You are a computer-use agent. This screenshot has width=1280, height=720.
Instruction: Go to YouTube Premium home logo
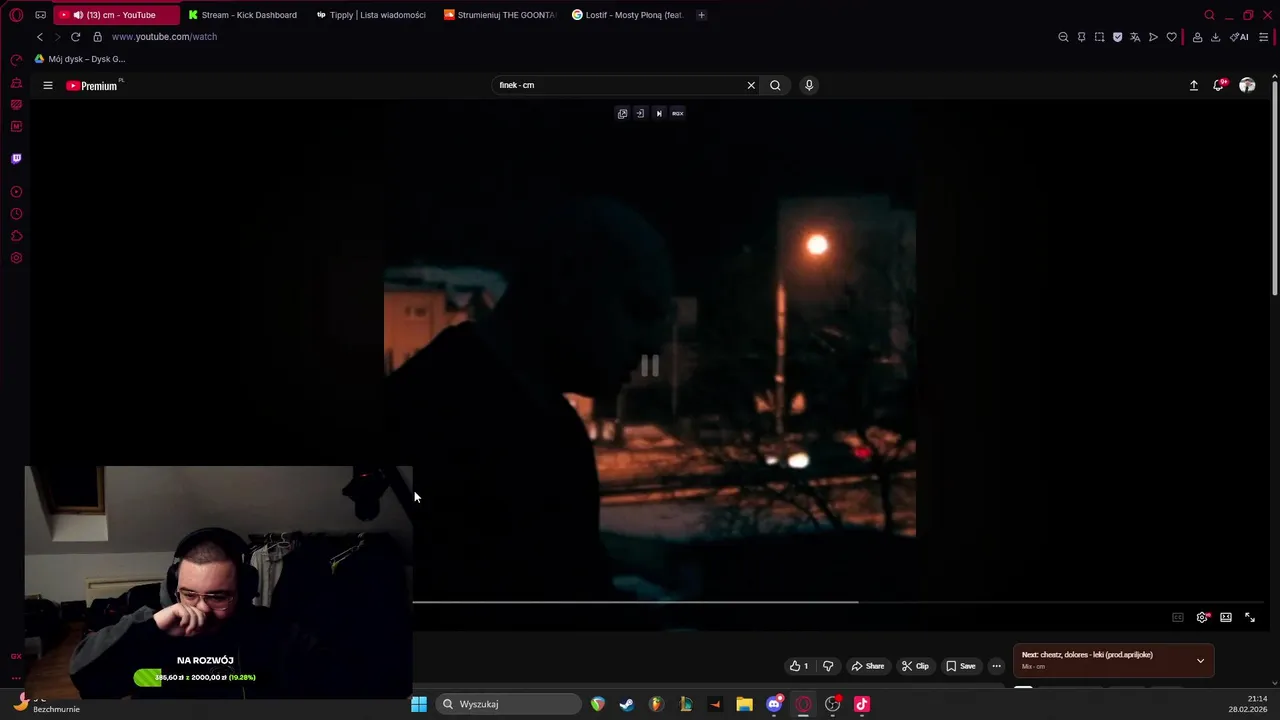92,85
